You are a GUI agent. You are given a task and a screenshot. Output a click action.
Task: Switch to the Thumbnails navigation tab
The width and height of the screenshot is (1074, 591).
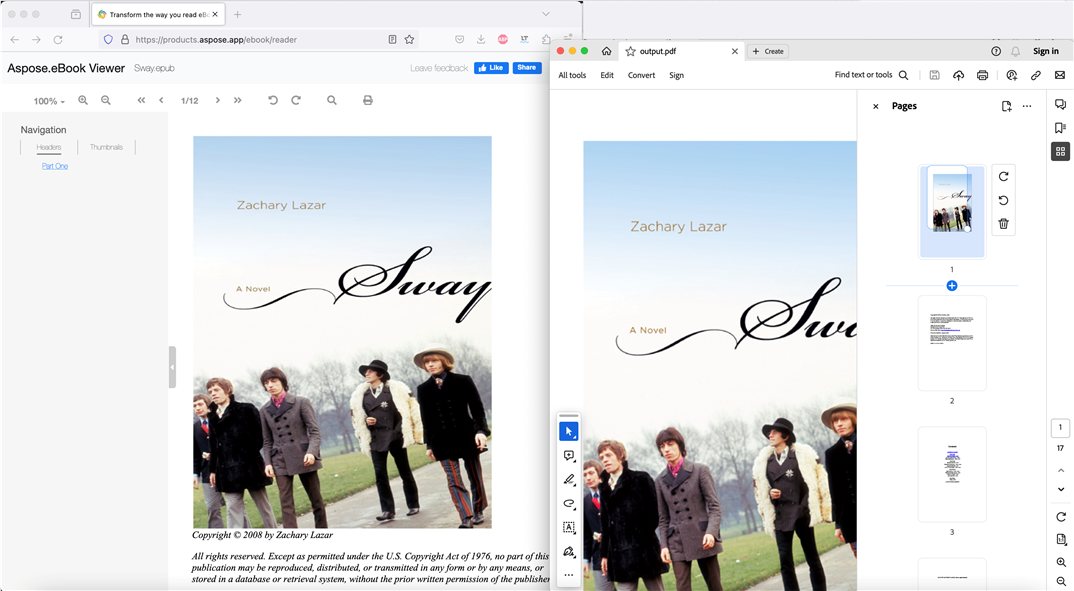[x=106, y=146]
